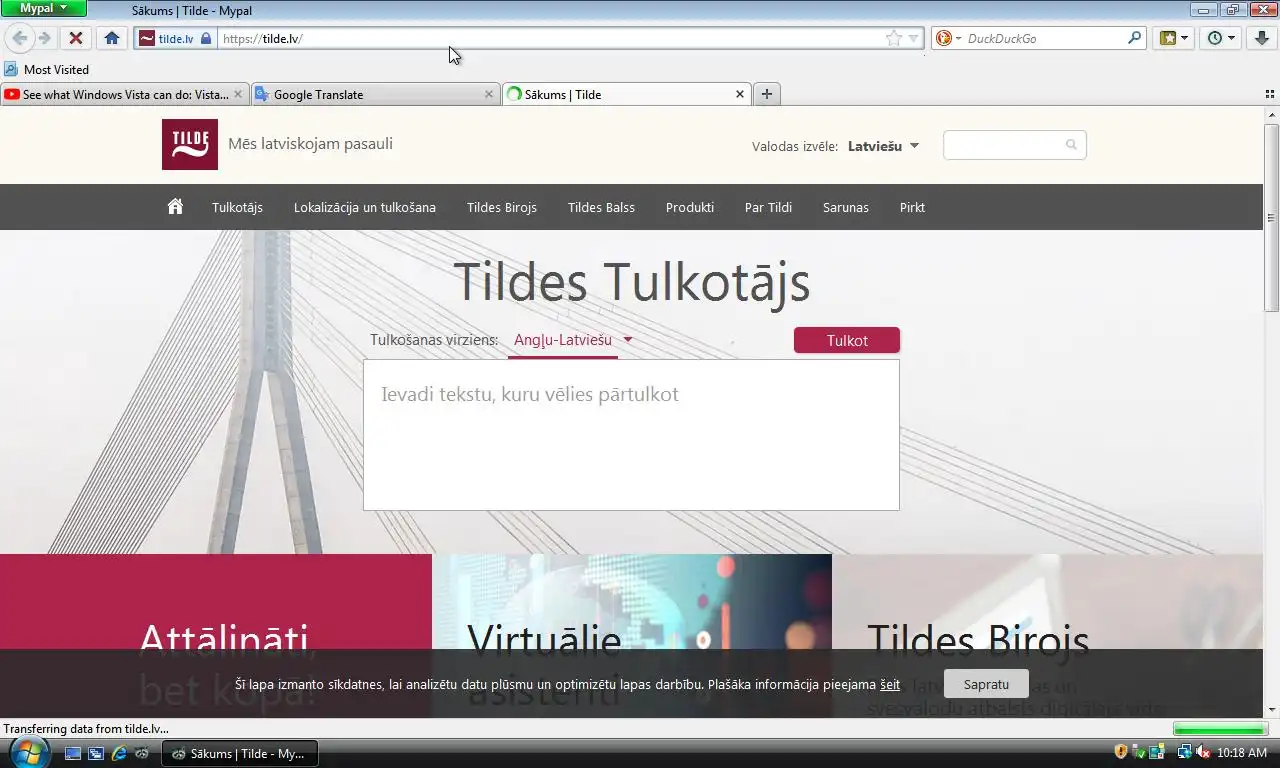Open the Attālināti, bet kopā banner

pos(216,636)
